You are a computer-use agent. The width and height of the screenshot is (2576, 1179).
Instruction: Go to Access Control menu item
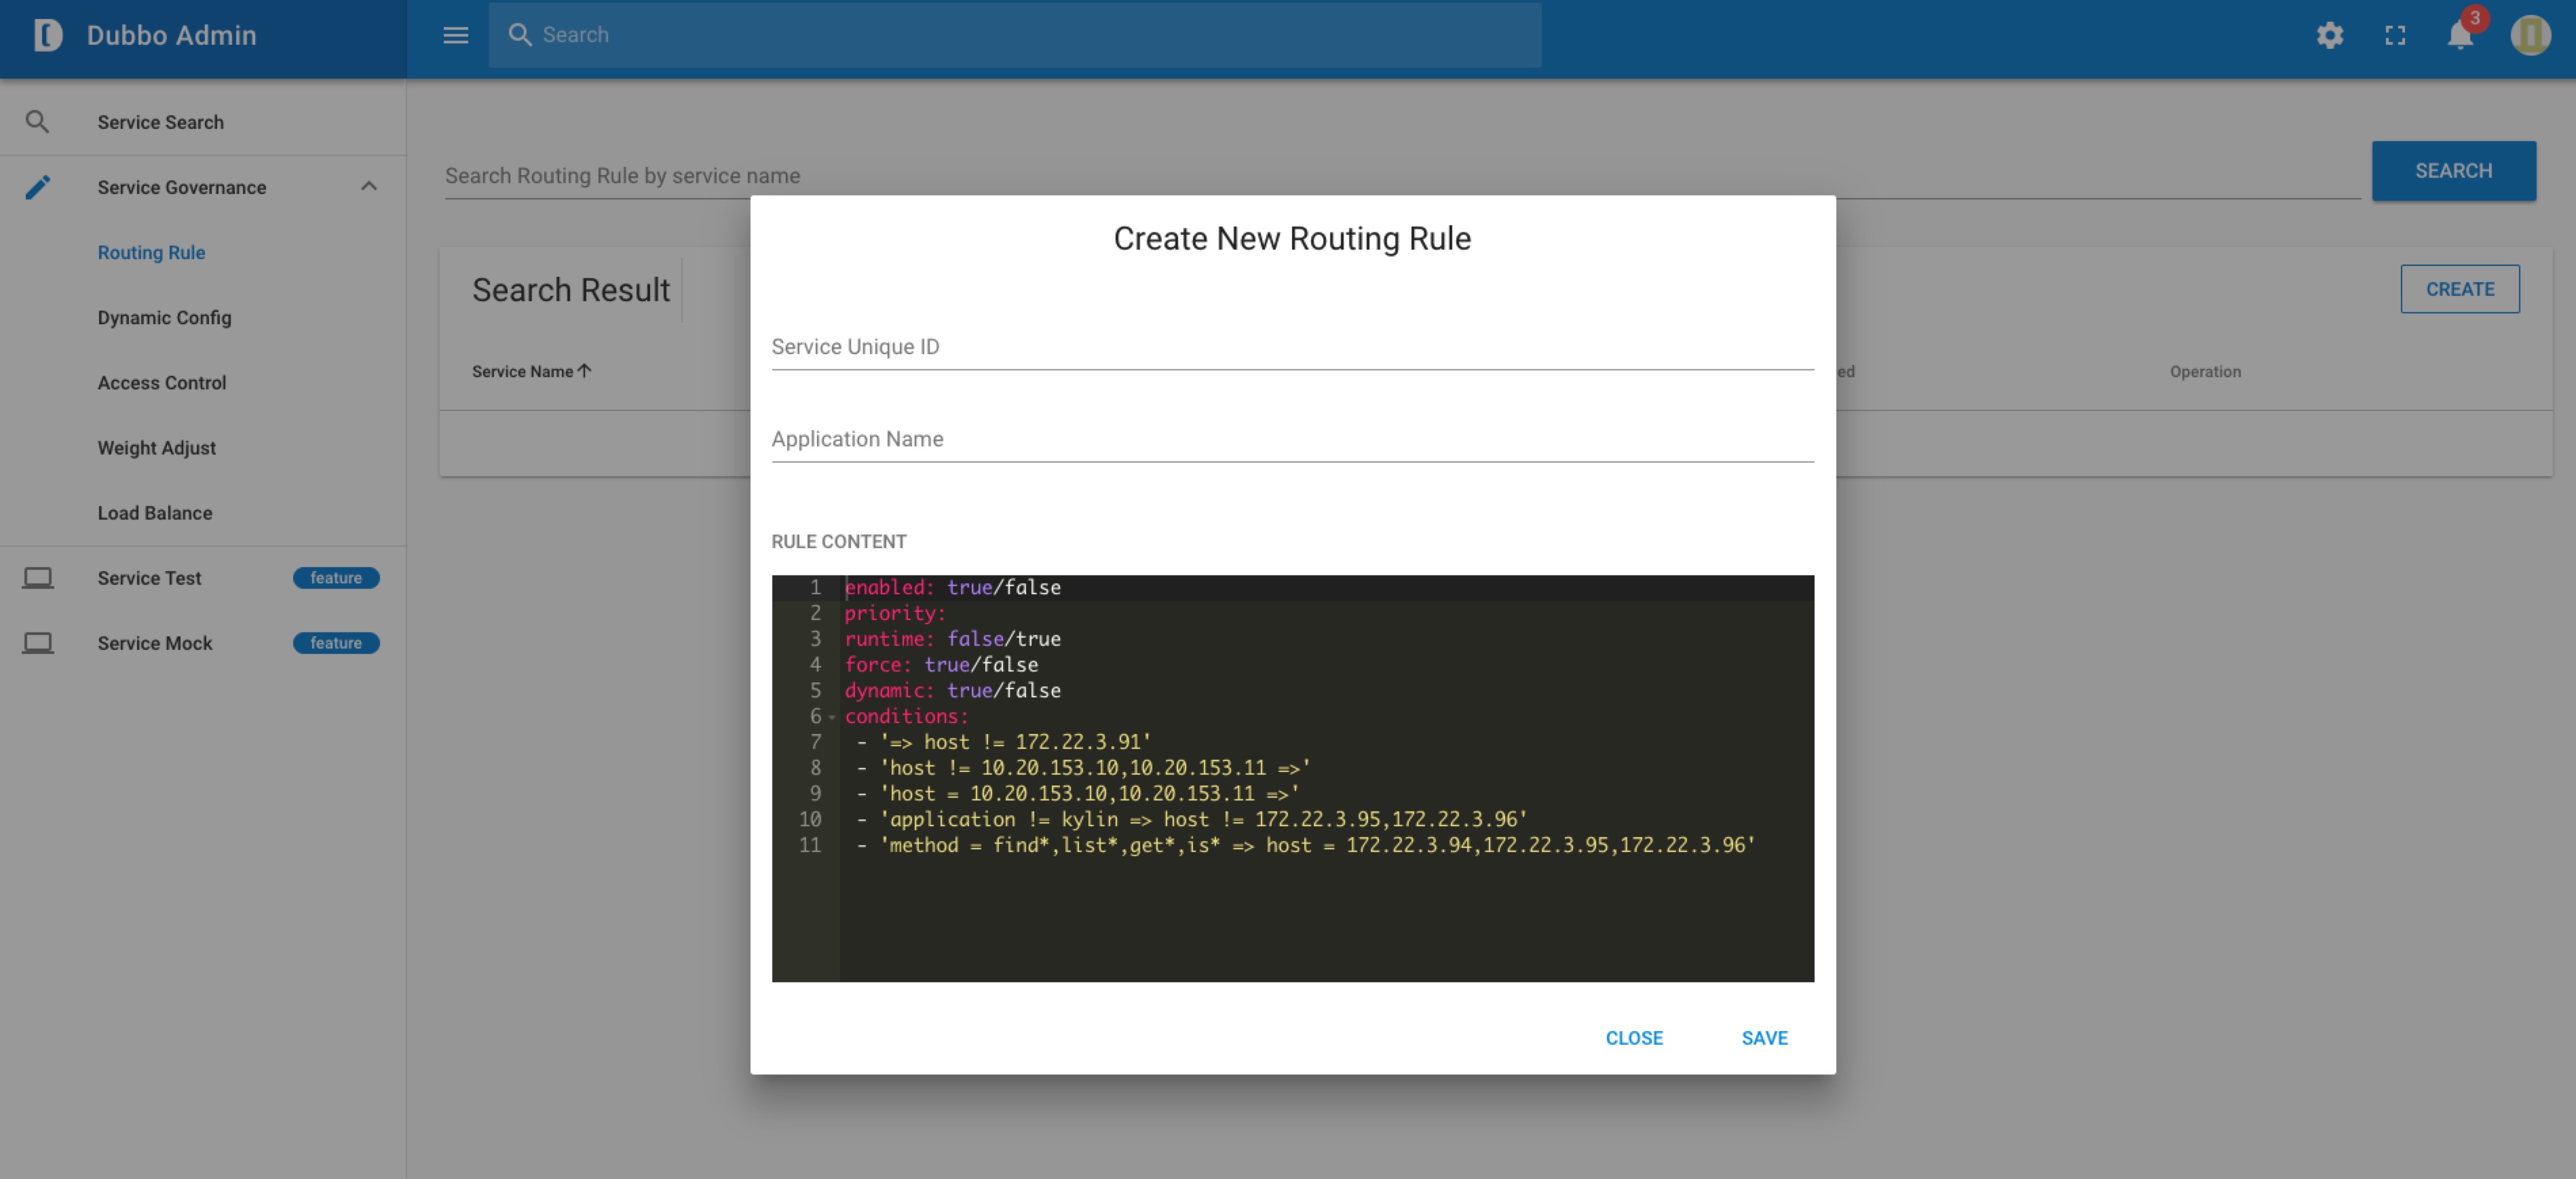[x=162, y=383]
